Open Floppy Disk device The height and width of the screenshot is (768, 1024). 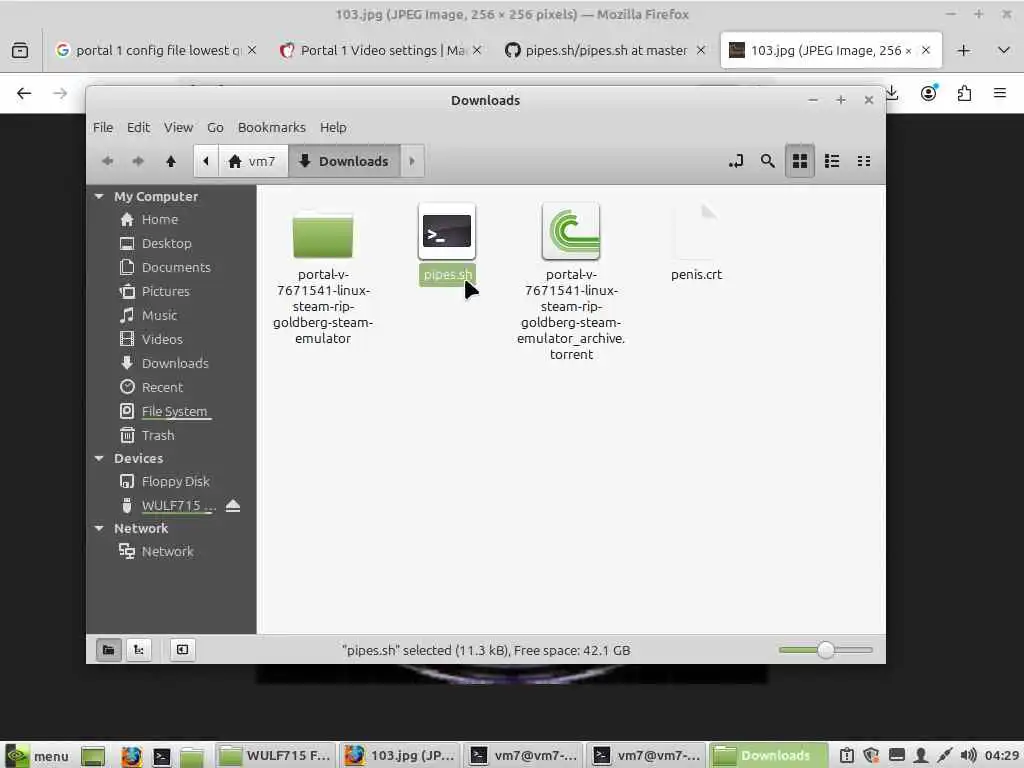(176, 481)
